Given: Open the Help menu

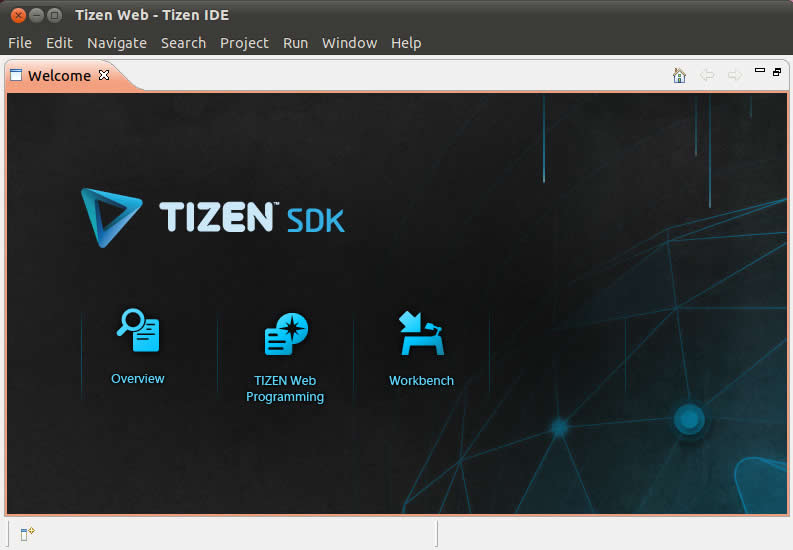Looking at the screenshot, I should (x=406, y=43).
